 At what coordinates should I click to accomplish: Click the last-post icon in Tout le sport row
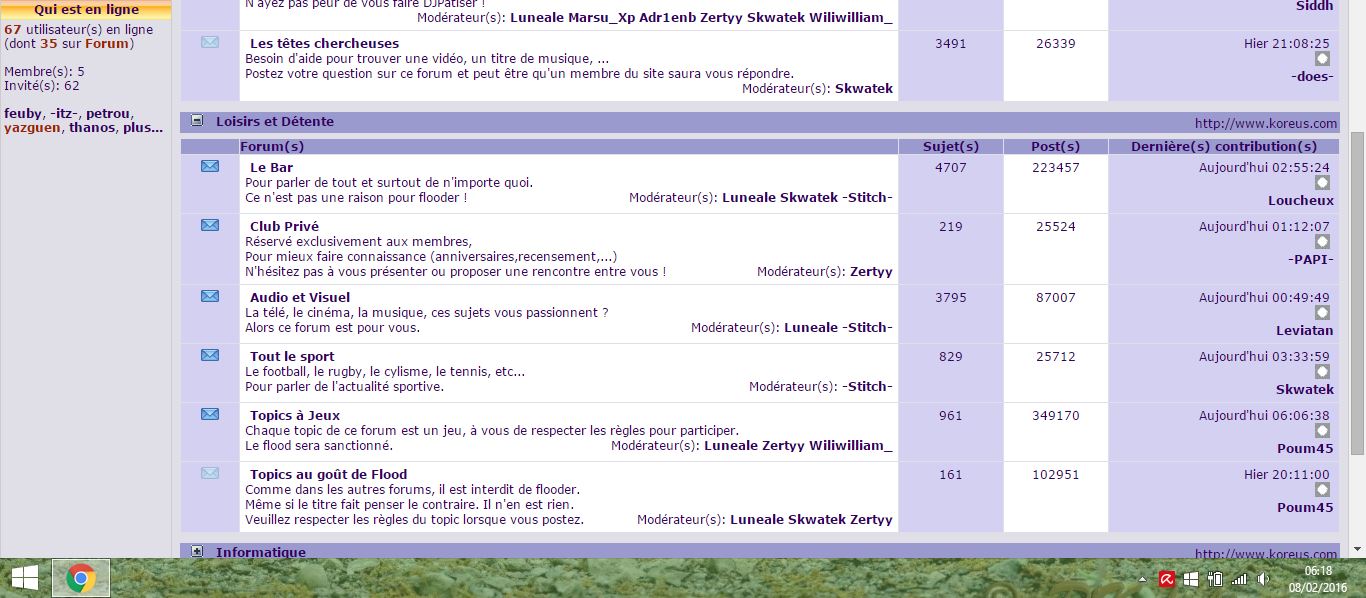[1322, 372]
